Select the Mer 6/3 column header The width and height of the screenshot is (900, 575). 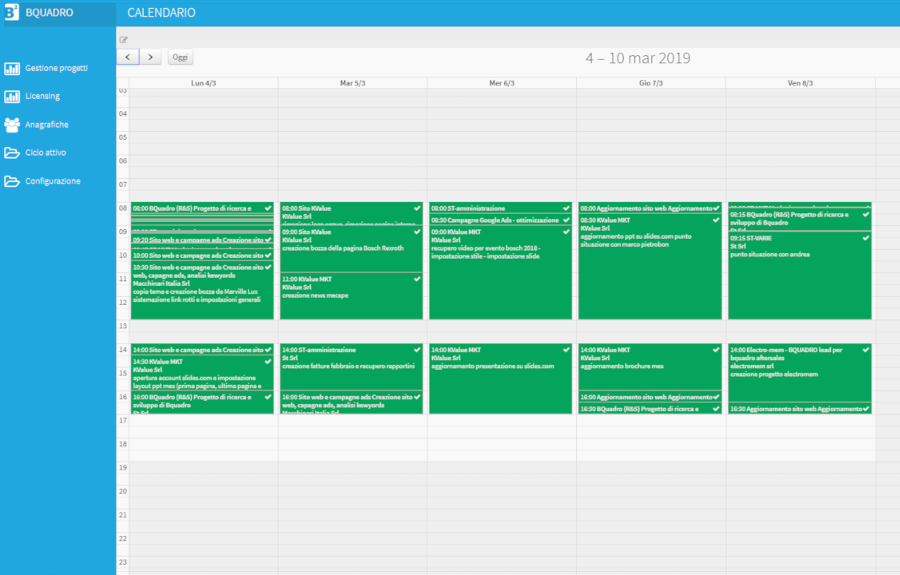(x=502, y=83)
